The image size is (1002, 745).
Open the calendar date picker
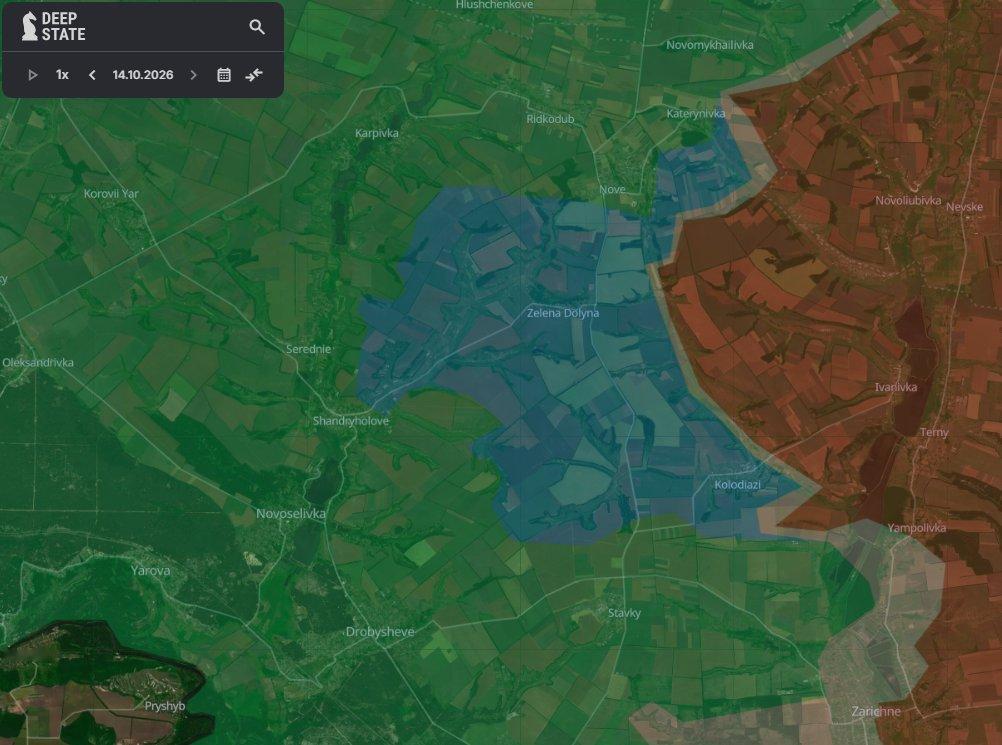224,75
